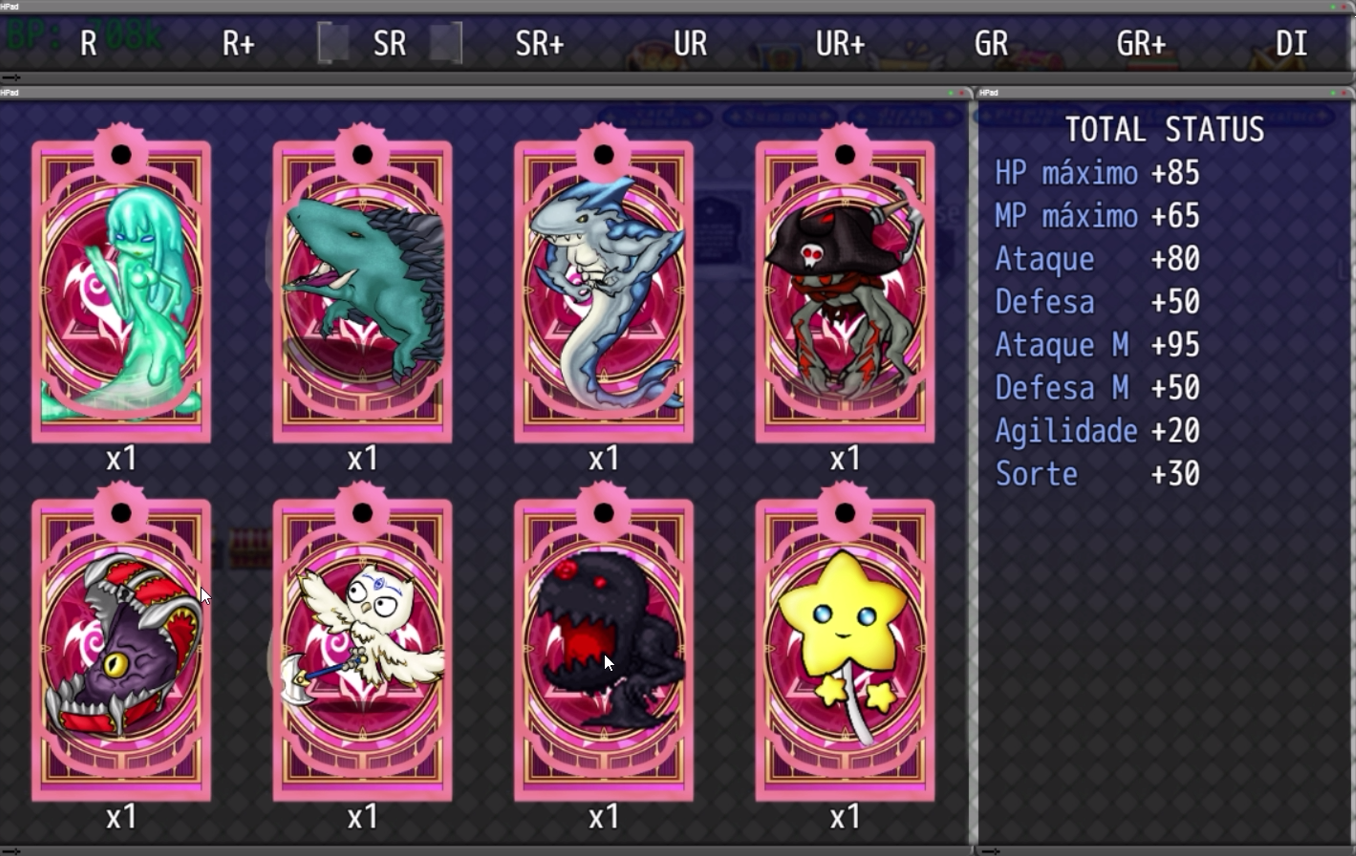Select the UR+ rarity tab
The height and width of the screenshot is (856, 1356).
[x=841, y=44]
